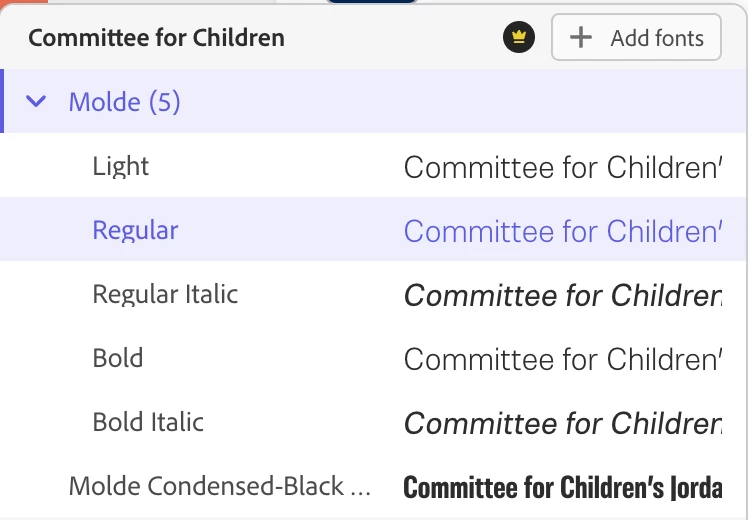The width and height of the screenshot is (748, 520).
Task: Click the premium crown icon
Action: pyautogui.click(x=518, y=39)
